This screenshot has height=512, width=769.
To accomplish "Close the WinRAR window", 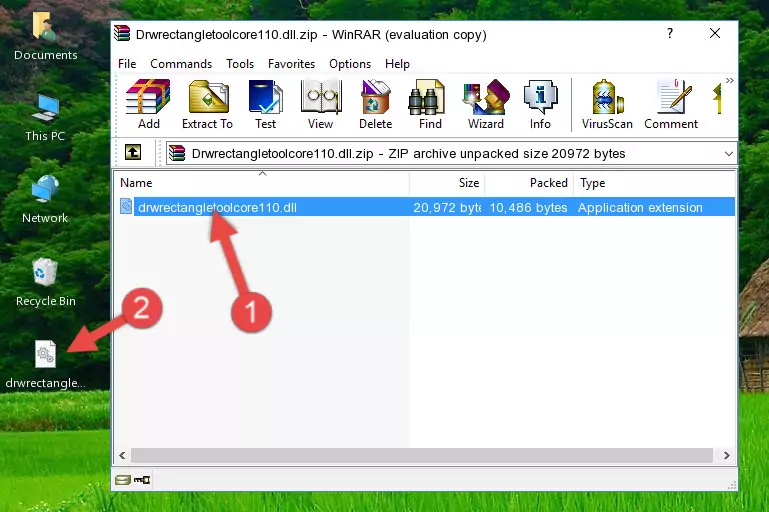I will click(x=715, y=33).
